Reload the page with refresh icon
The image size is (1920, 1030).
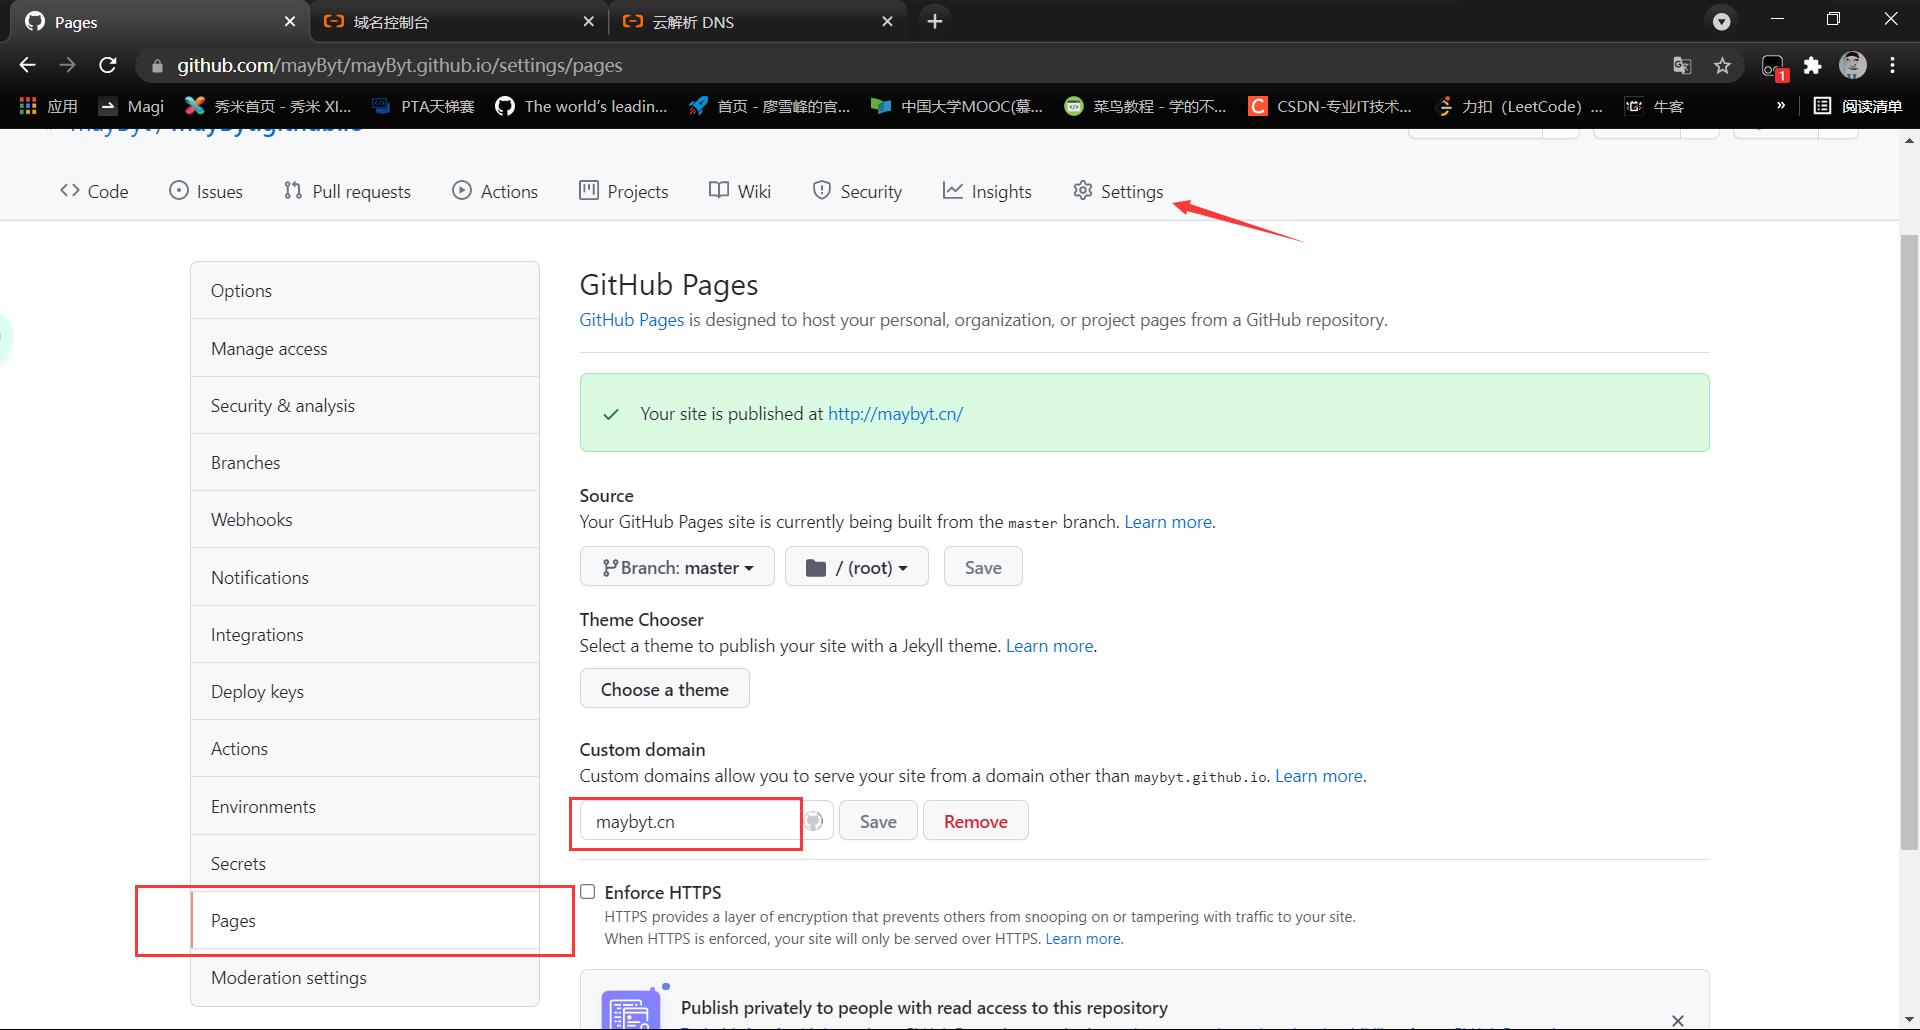(x=108, y=65)
